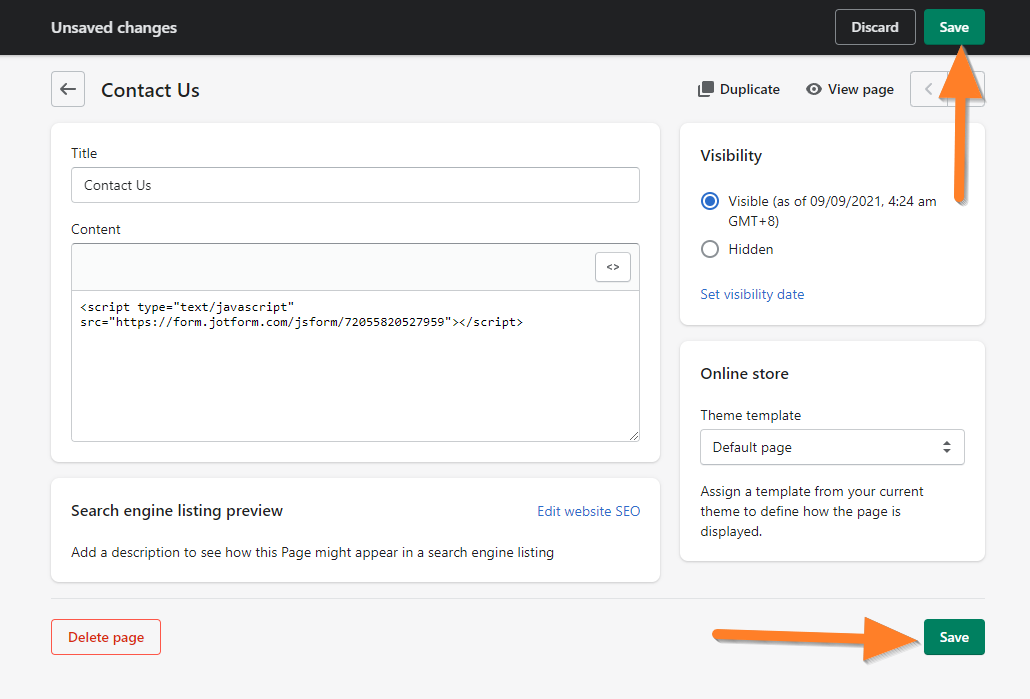Click inside the Content HTML text area

pyautogui.click(x=355, y=380)
